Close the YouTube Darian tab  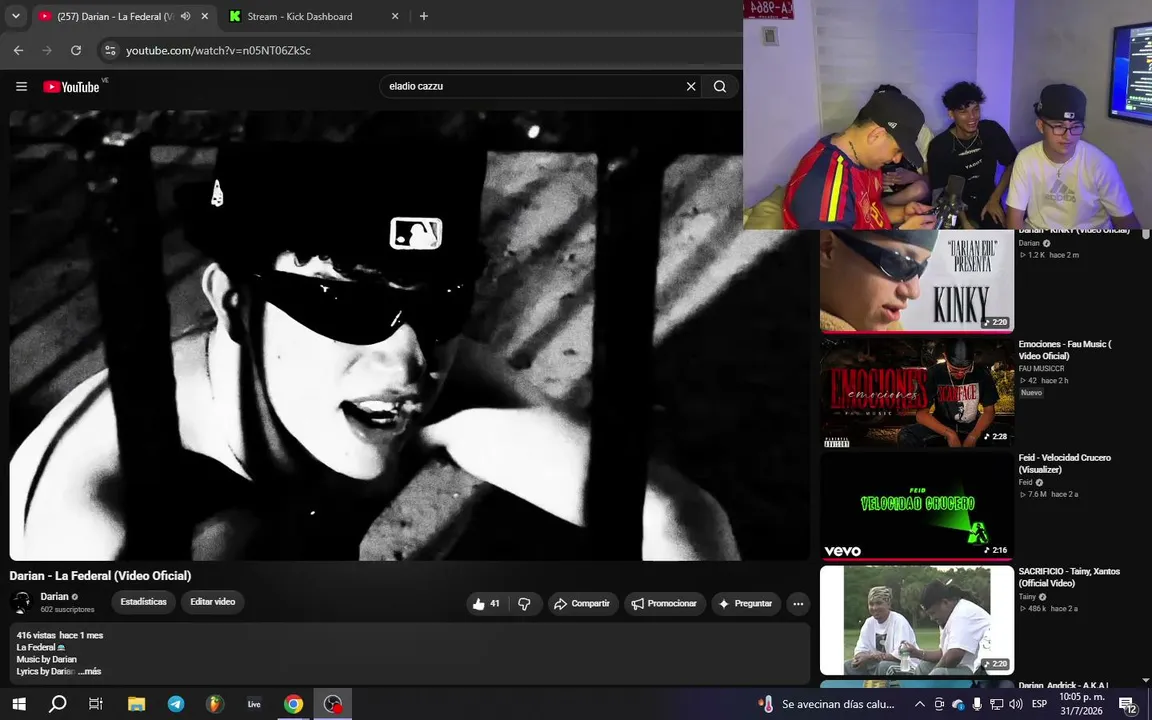[205, 16]
